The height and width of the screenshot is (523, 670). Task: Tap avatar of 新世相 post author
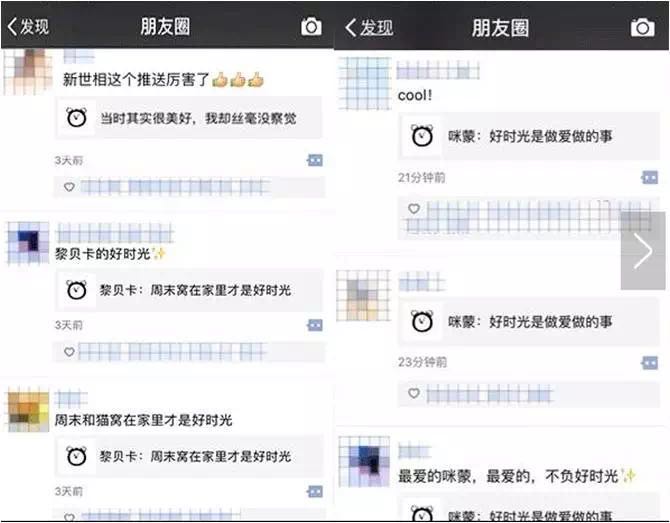pos(27,71)
